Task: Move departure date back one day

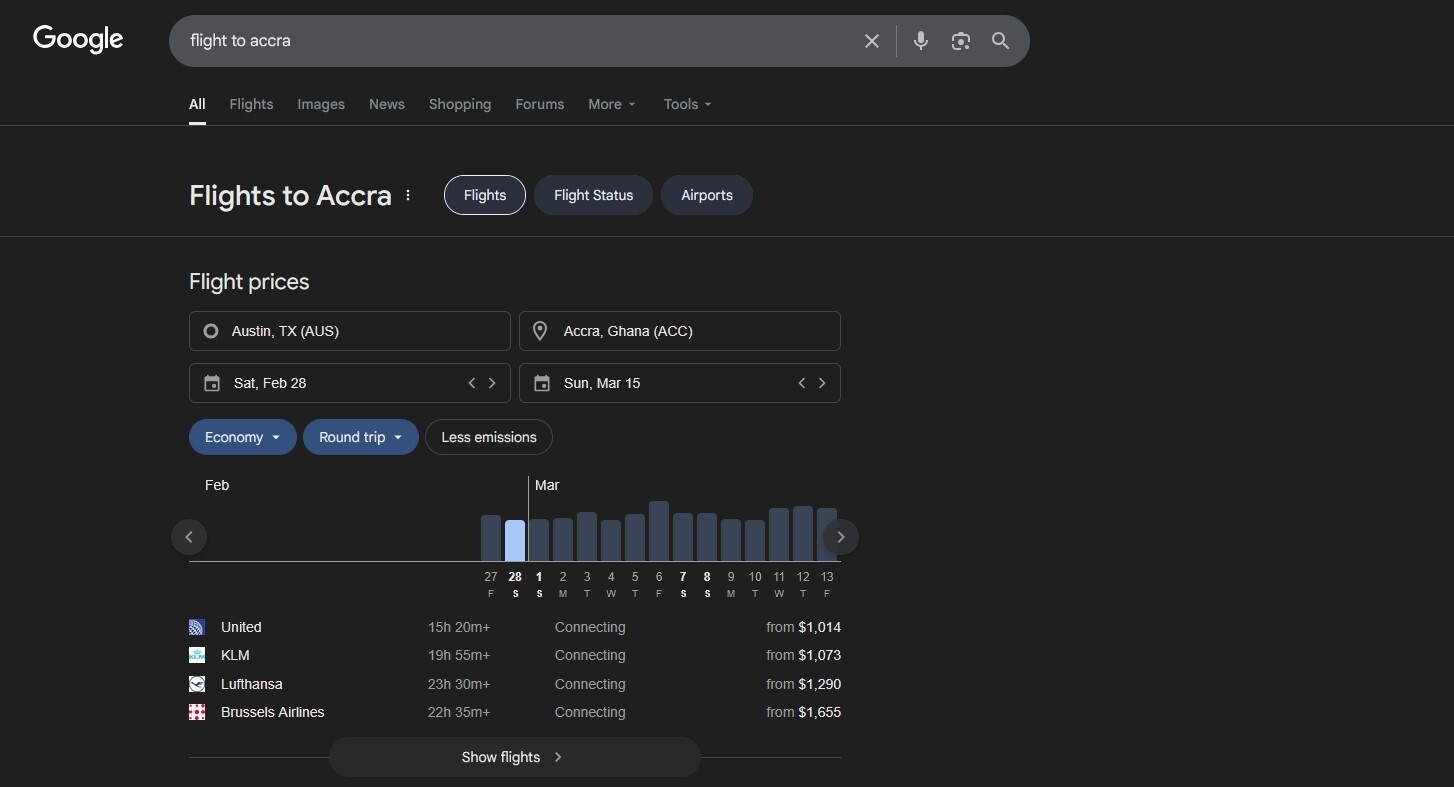Action: coord(472,383)
